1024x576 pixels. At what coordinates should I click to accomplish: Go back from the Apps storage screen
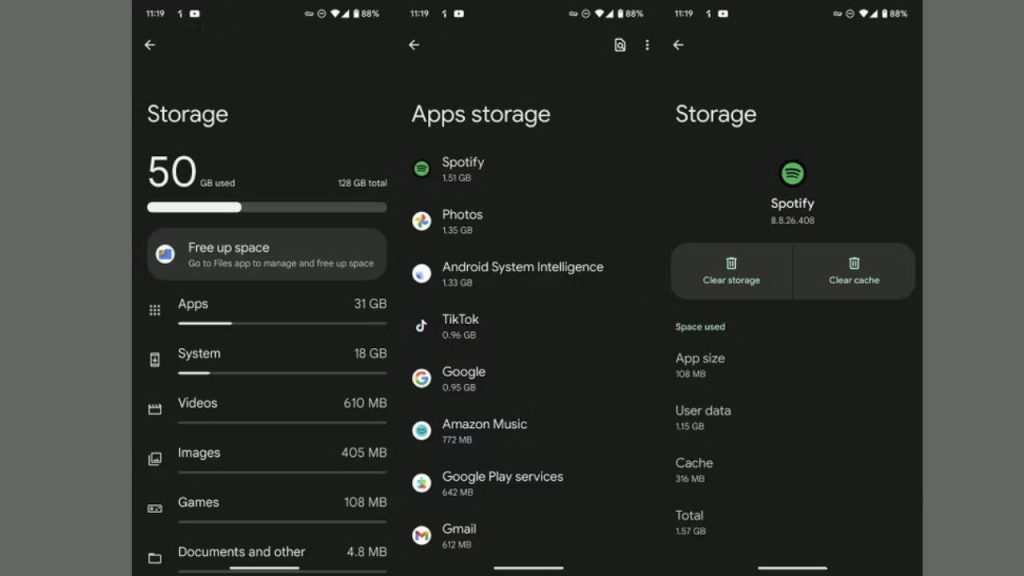[x=414, y=45]
